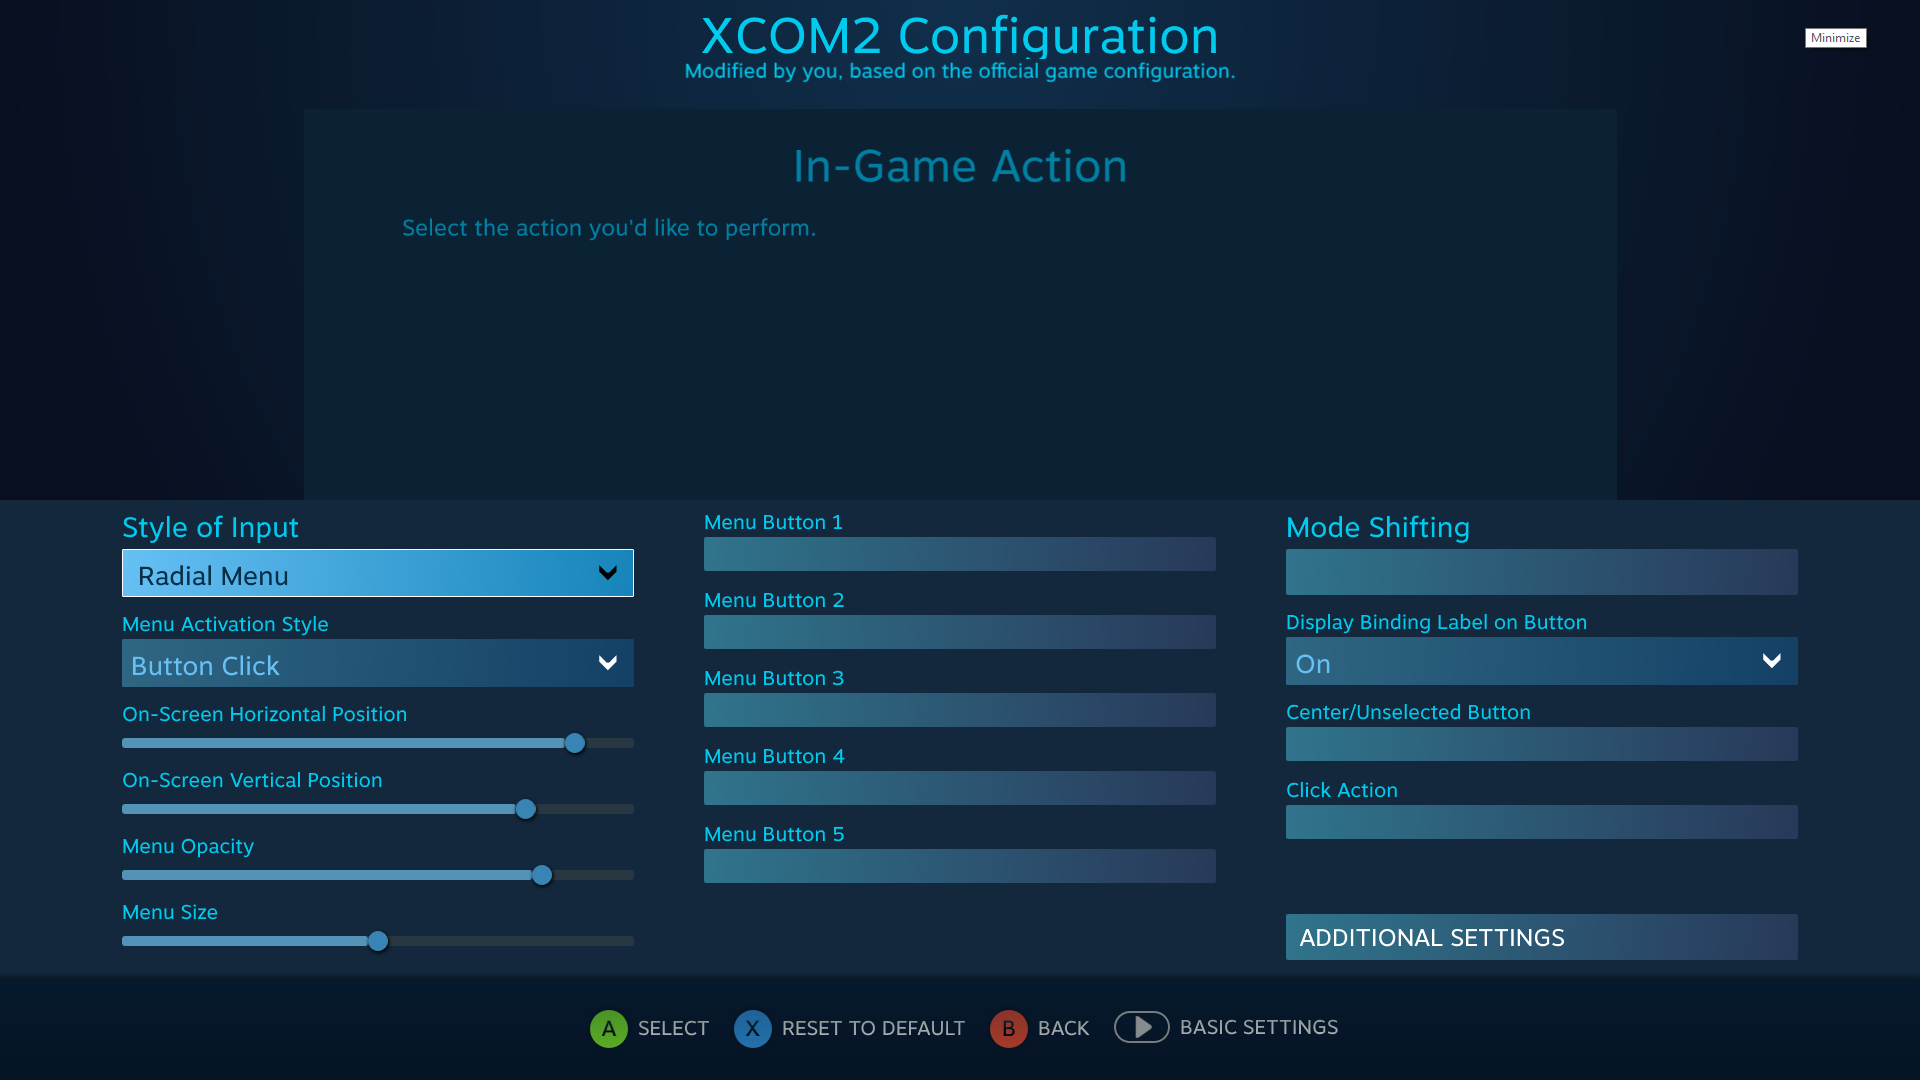This screenshot has height=1080, width=1920.
Task: Click the Menu Button 1 input field
Action: 959,553
